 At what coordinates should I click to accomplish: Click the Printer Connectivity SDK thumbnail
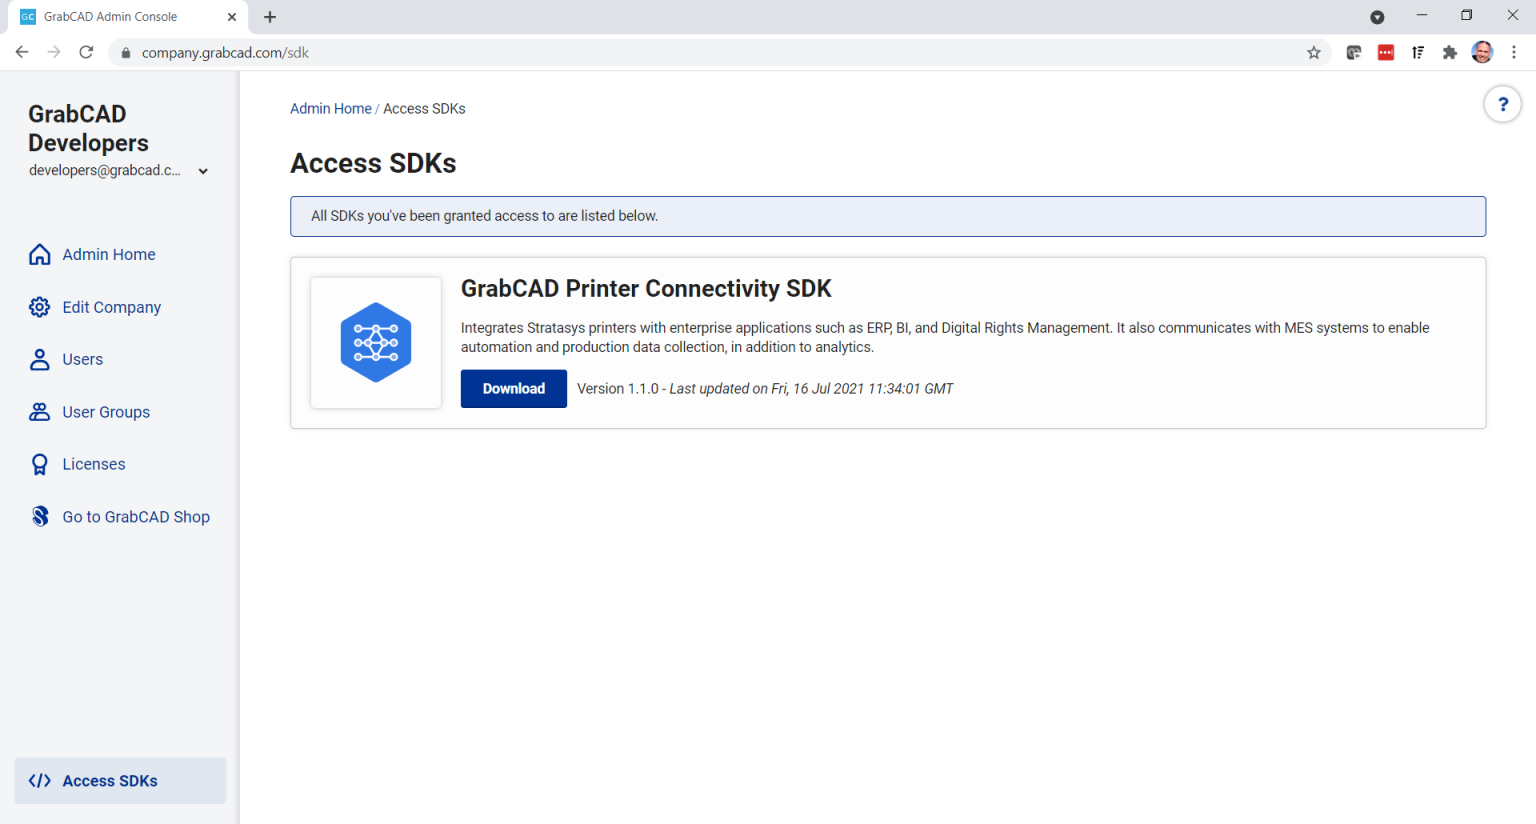tap(376, 342)
